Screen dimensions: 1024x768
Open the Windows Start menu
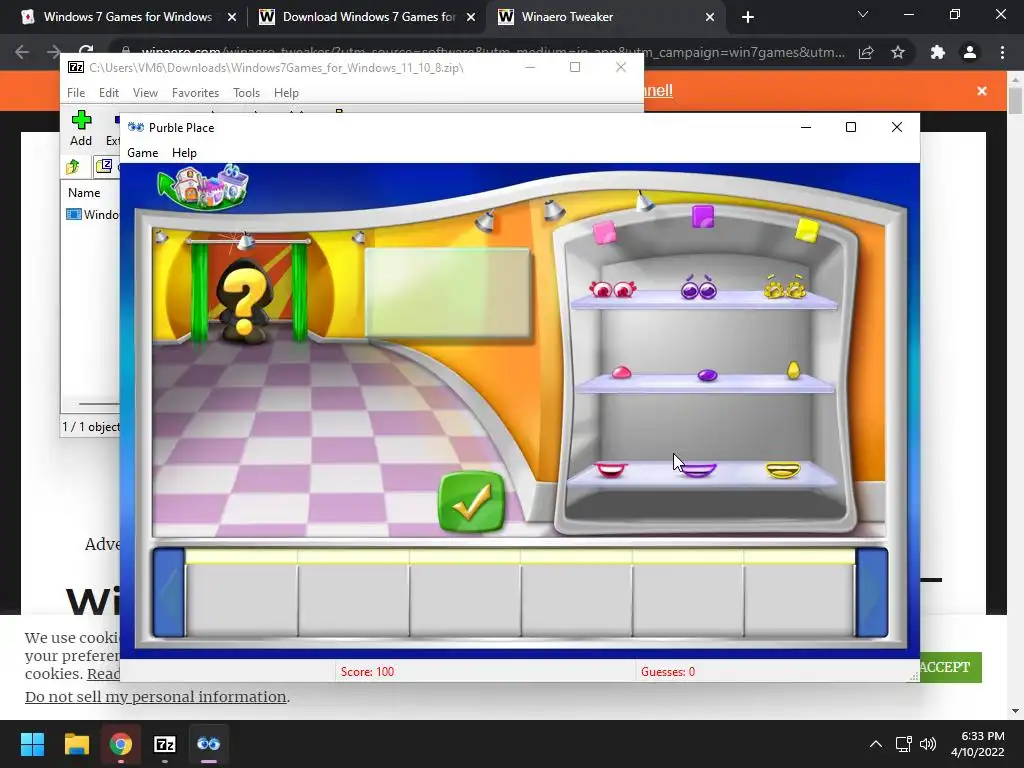[32, 744]
